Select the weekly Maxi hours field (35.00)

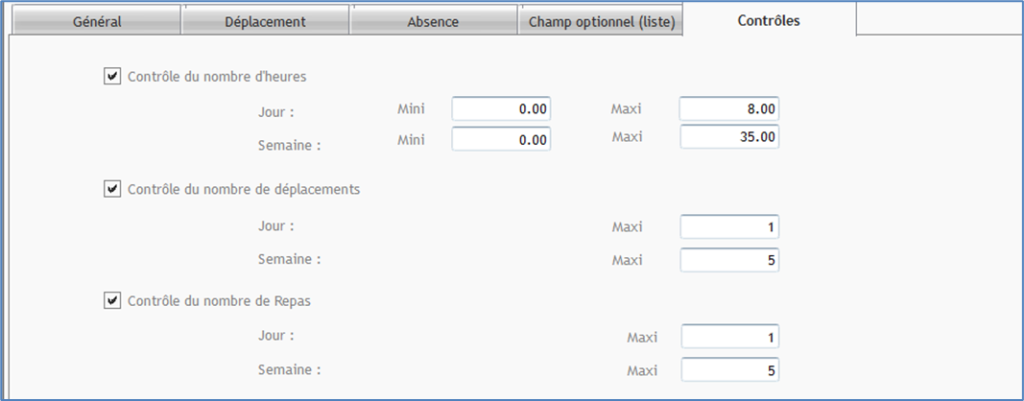point(729,137)
